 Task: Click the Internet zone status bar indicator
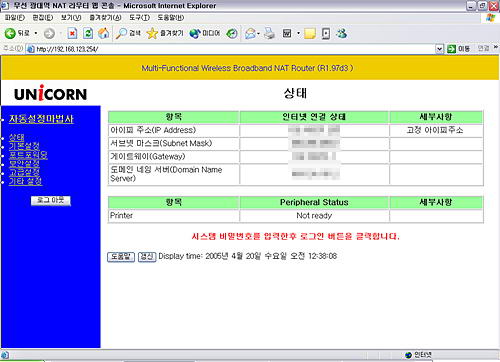(418, 355)
